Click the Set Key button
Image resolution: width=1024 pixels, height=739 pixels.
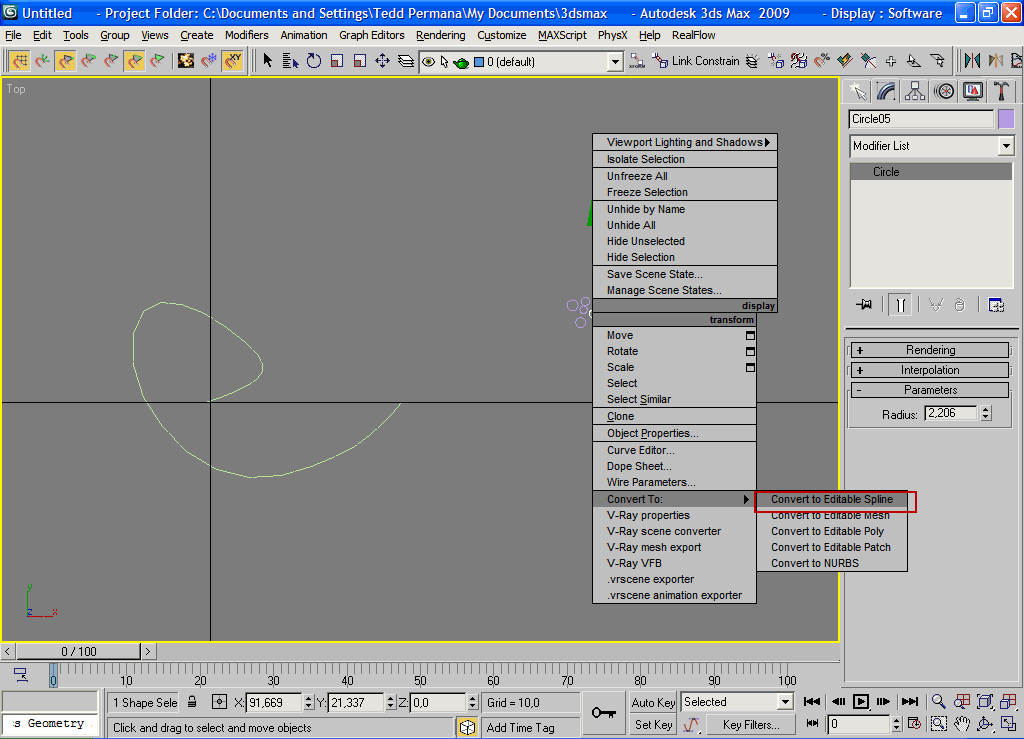click(653, 725)
